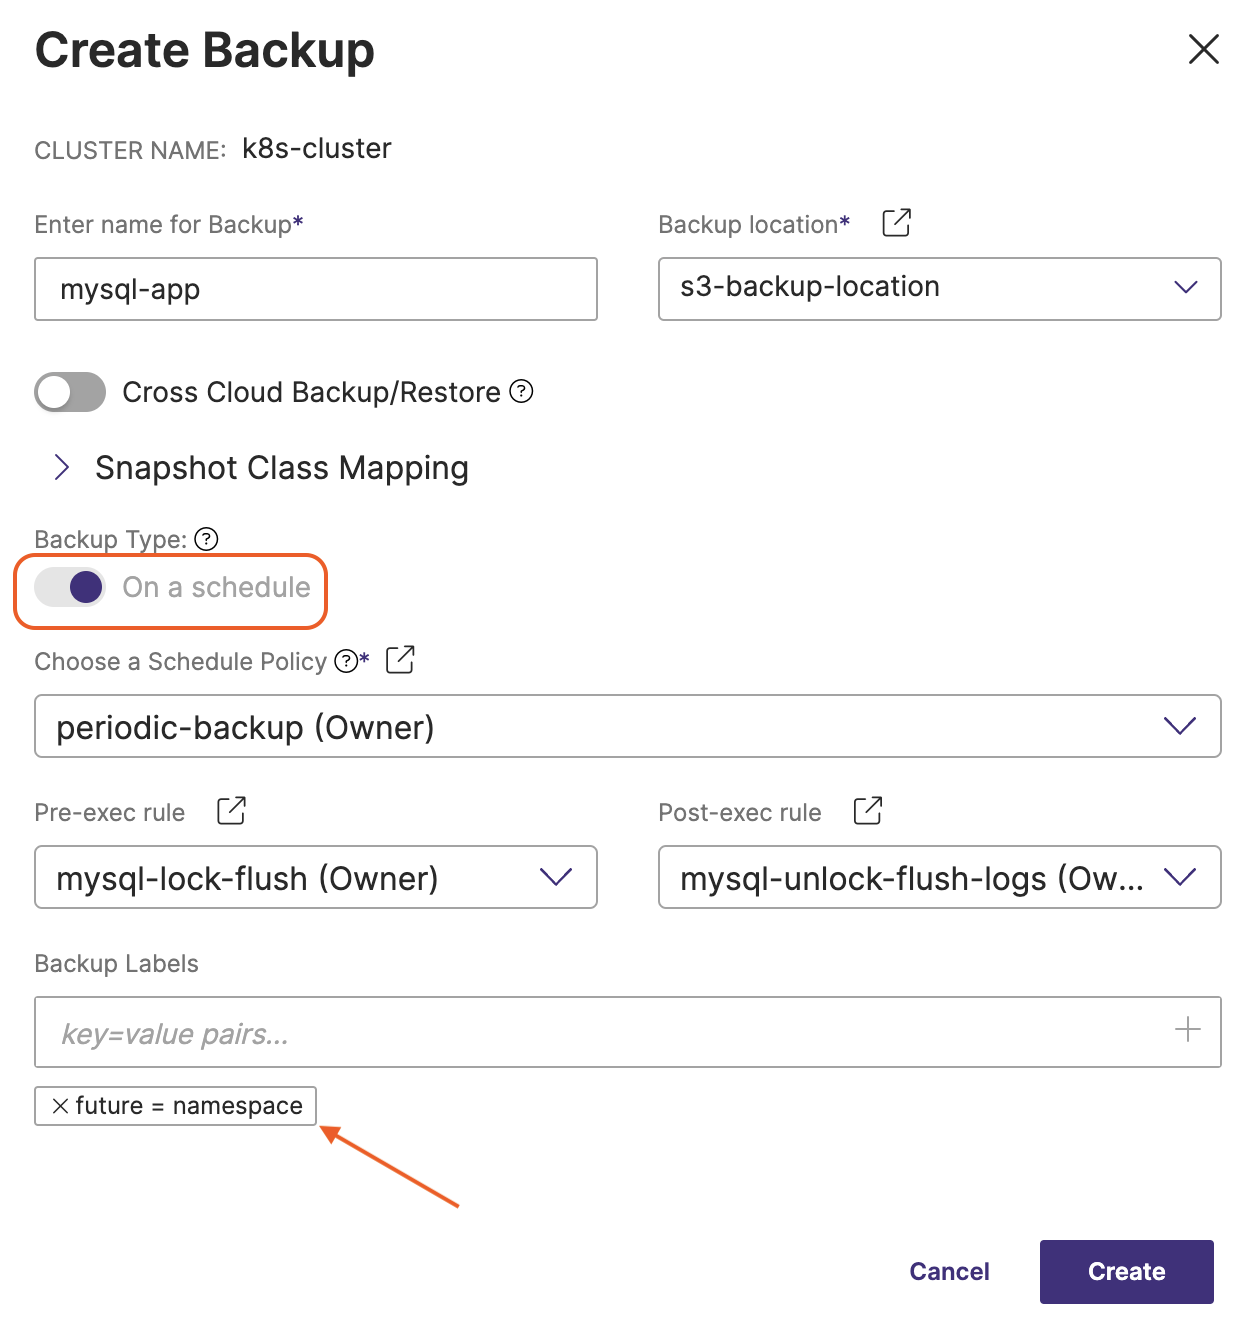Screen dimensions: 1250x1330
Task: Open the mysql-unlock-flush-logs post-exec dropdown
Action: click(x=938, y=877)
